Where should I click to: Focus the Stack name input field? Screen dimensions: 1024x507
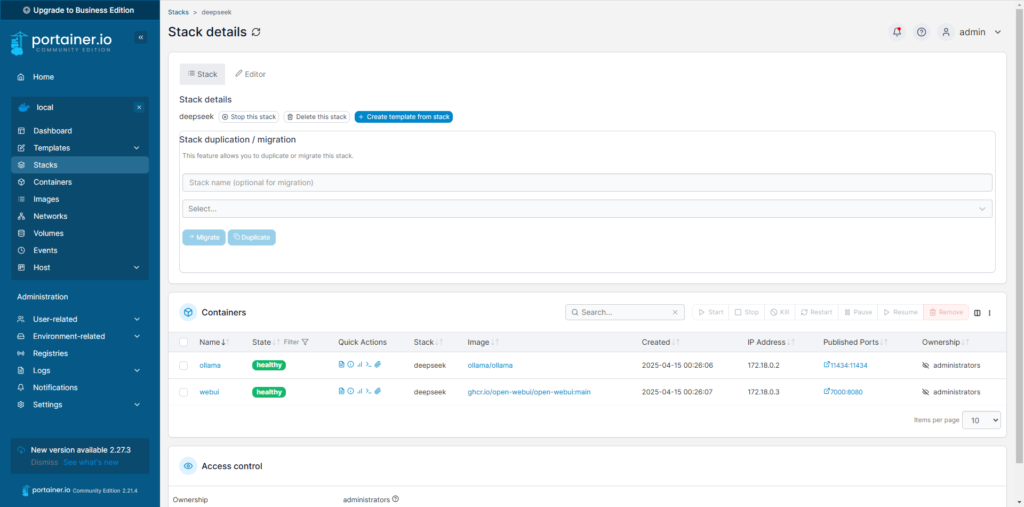[587, 182]
